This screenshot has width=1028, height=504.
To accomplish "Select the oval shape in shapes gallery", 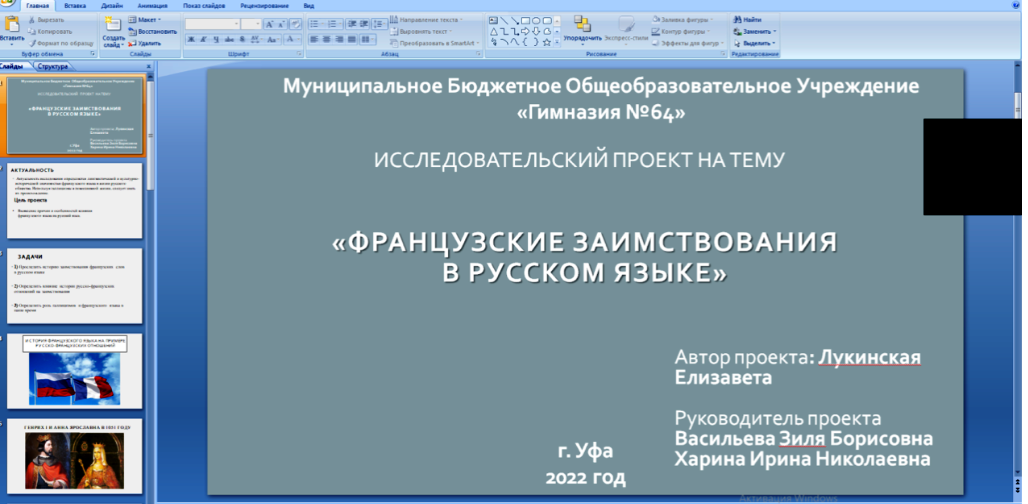I will coord(537,19).
